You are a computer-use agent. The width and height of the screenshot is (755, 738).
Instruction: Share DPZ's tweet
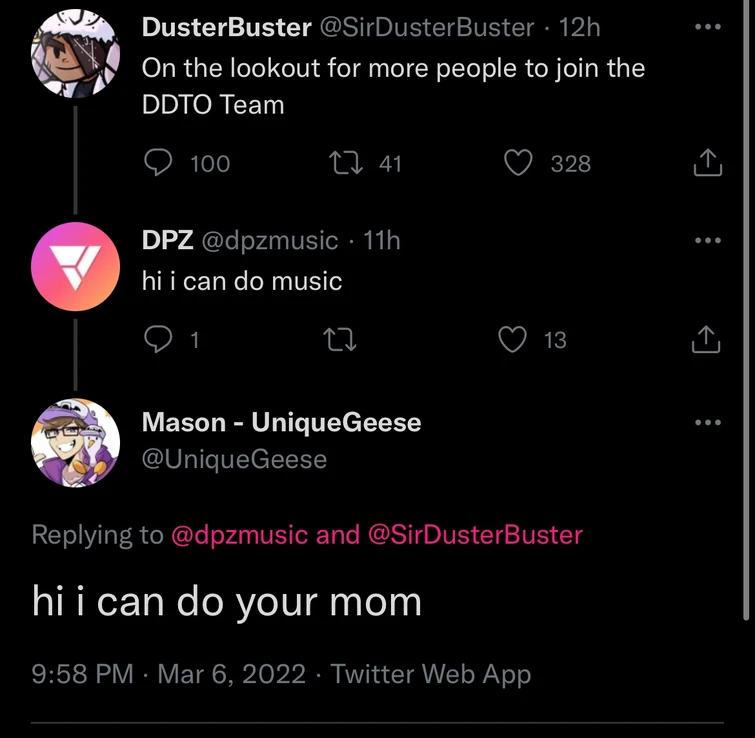point(706,340)
